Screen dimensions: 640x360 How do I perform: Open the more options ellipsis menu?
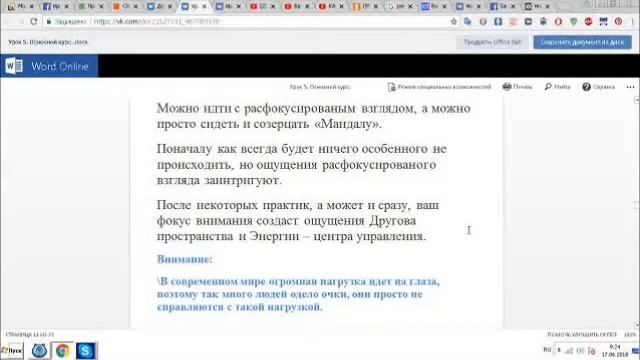point(630,87)
